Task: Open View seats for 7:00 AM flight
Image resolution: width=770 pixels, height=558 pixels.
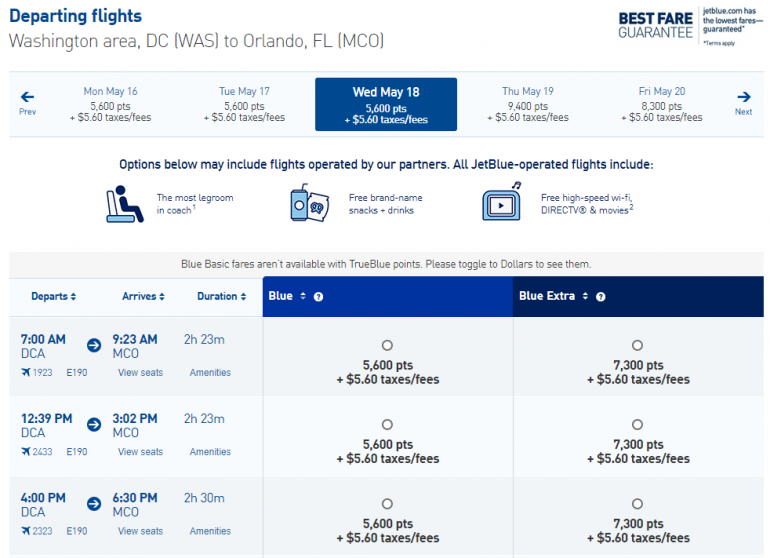Action: [x=140, y=373]
